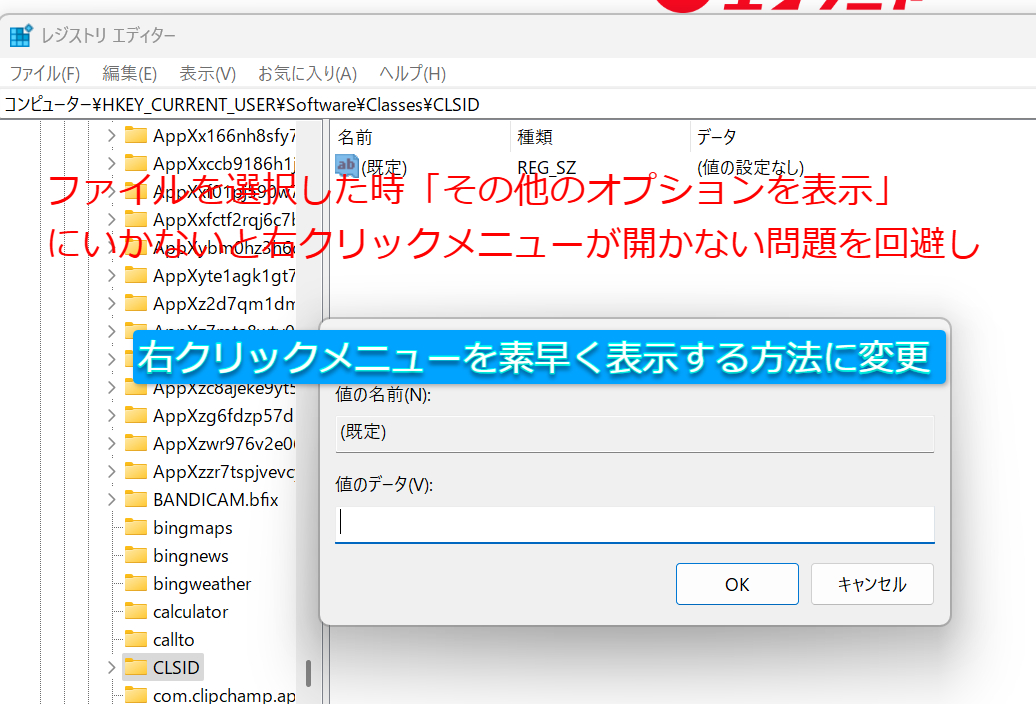
Task: Click the Registry Editor icon in the title bar
Action: click(21, 34)
